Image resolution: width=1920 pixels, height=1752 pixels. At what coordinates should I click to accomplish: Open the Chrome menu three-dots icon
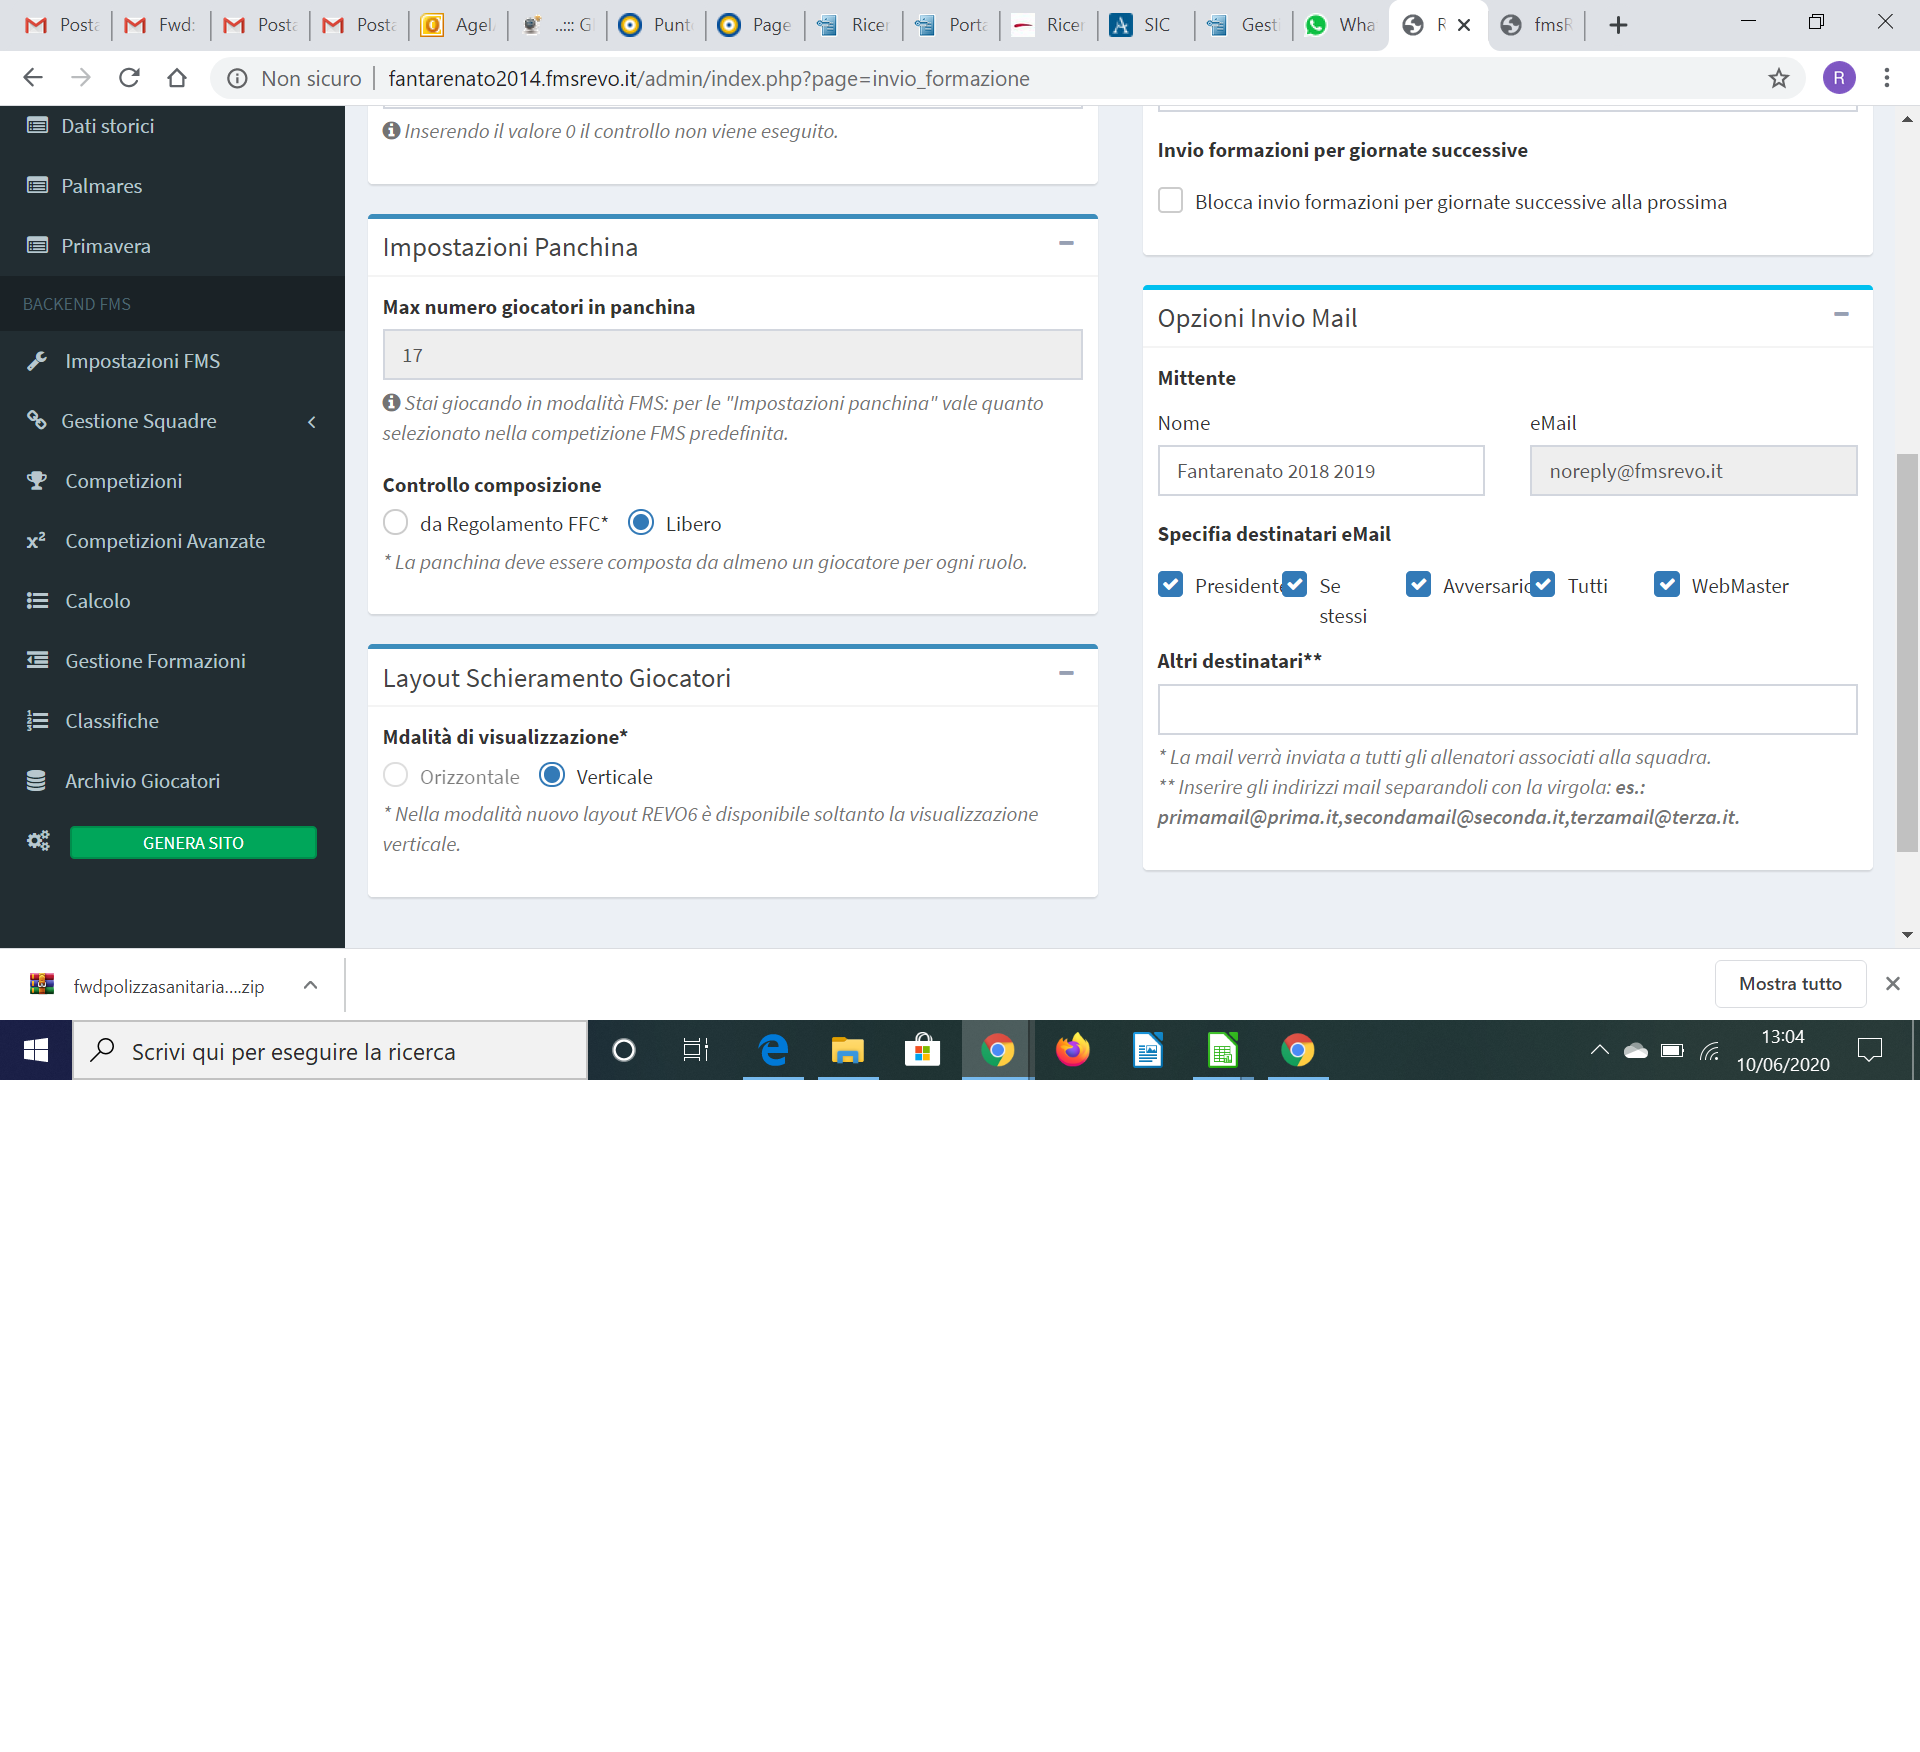pyautogui.click(x=1886, y=78)
